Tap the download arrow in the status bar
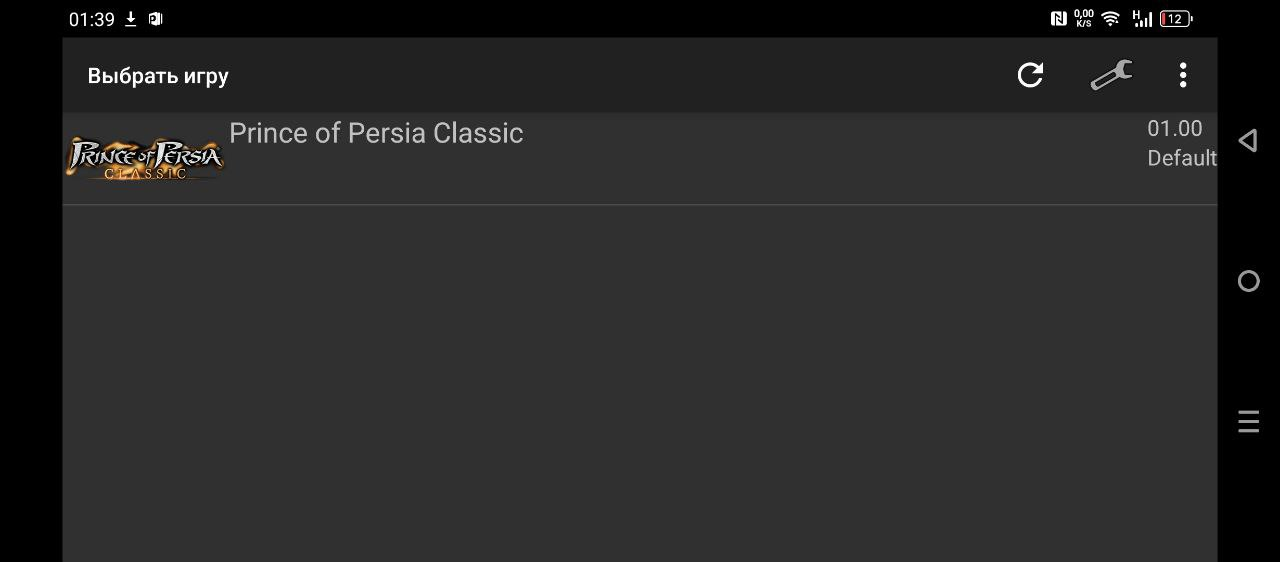Viewport: 1280px width, 562px height. click(x=130, y=19)
